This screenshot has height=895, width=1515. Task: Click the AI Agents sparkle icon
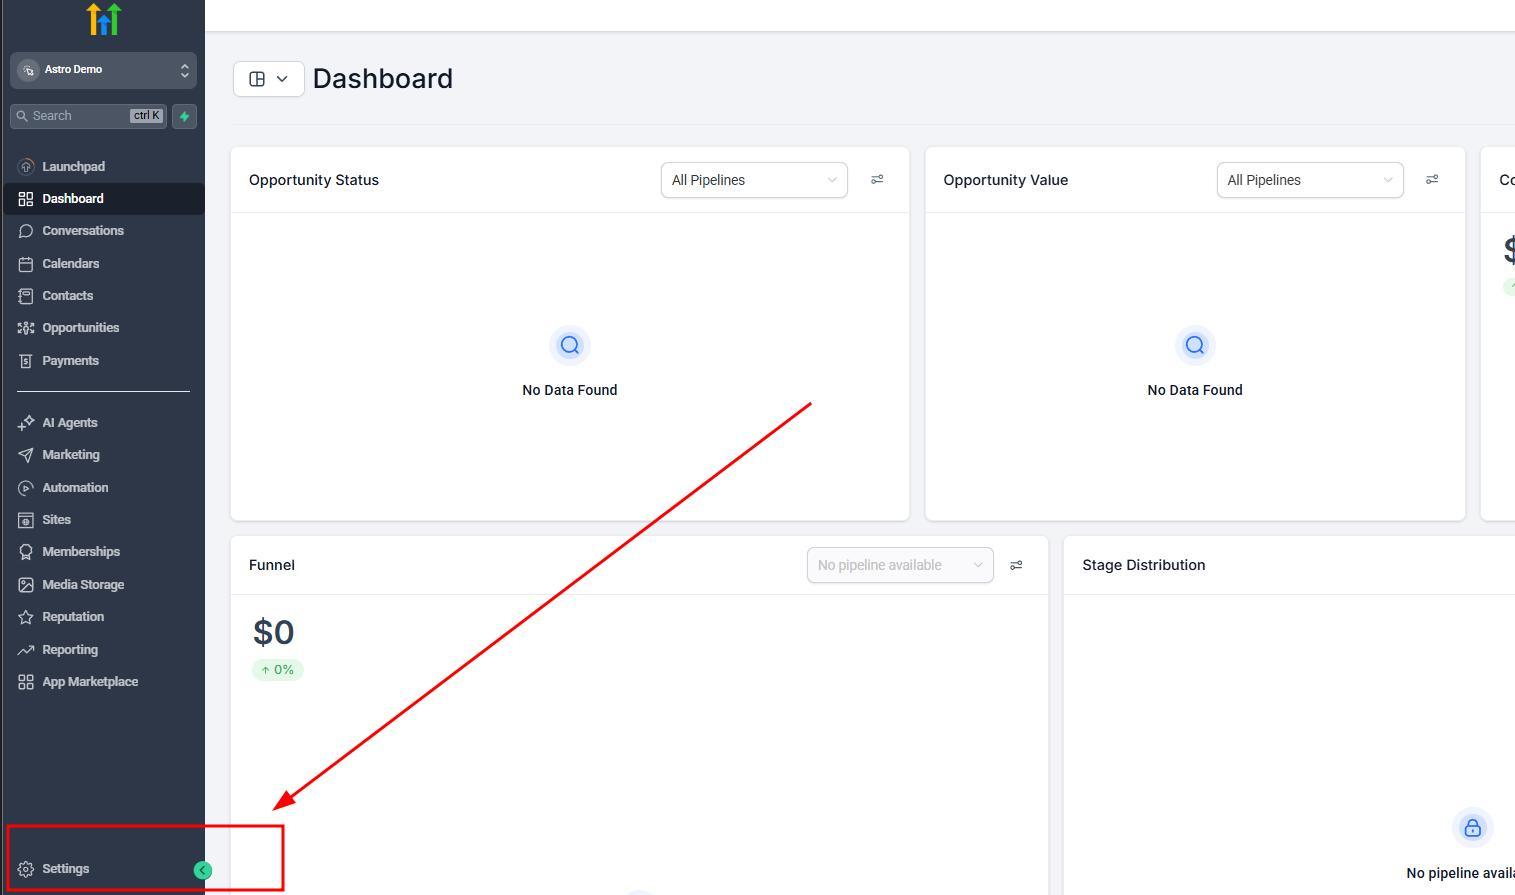point(26,423)
